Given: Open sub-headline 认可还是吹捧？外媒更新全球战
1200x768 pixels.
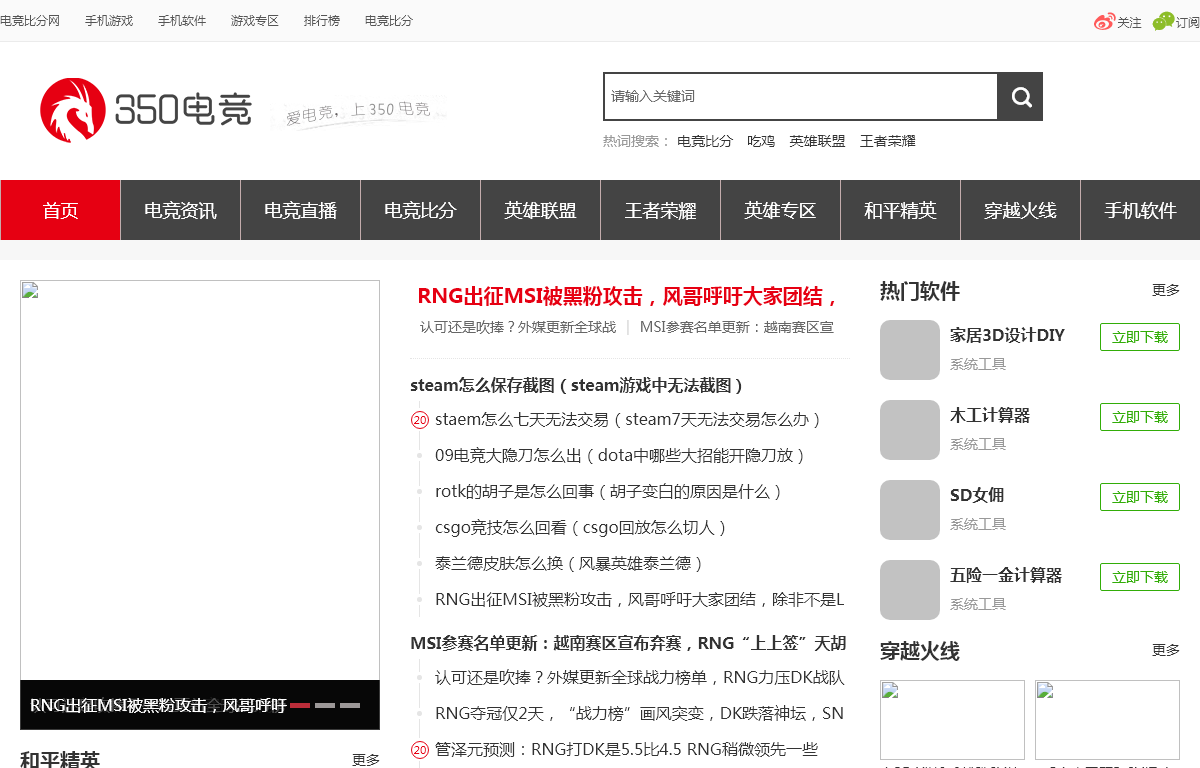Looking at the screenshot, I should (x=518, y=327).
